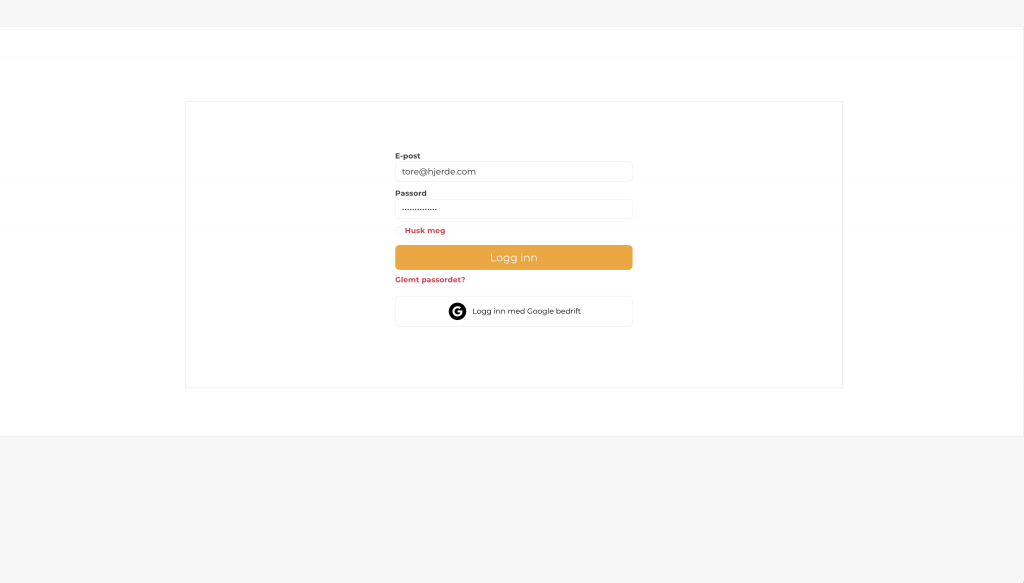Click the E-post field label

(x=408, y=156)
